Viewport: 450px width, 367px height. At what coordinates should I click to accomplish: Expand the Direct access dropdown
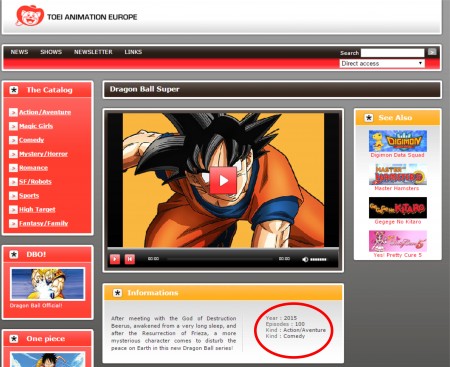pyautogui.click(x=382, y=63)
